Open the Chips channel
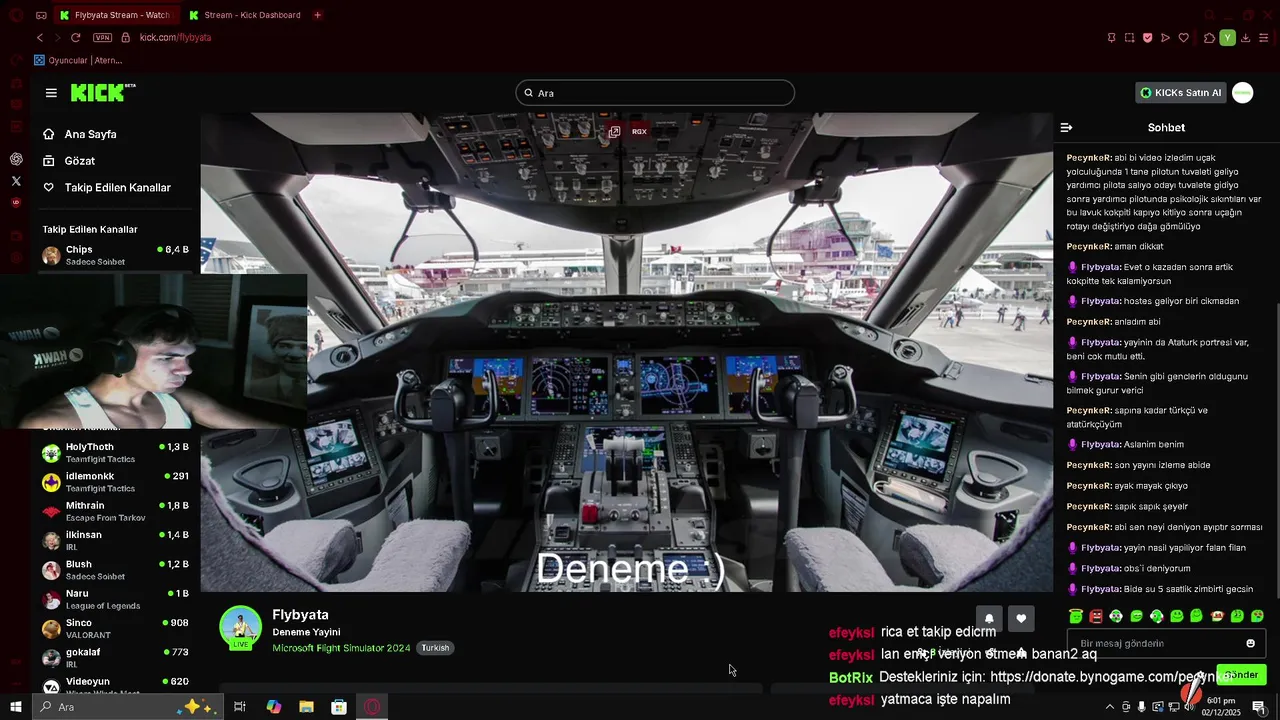 (x=115, y=255)
